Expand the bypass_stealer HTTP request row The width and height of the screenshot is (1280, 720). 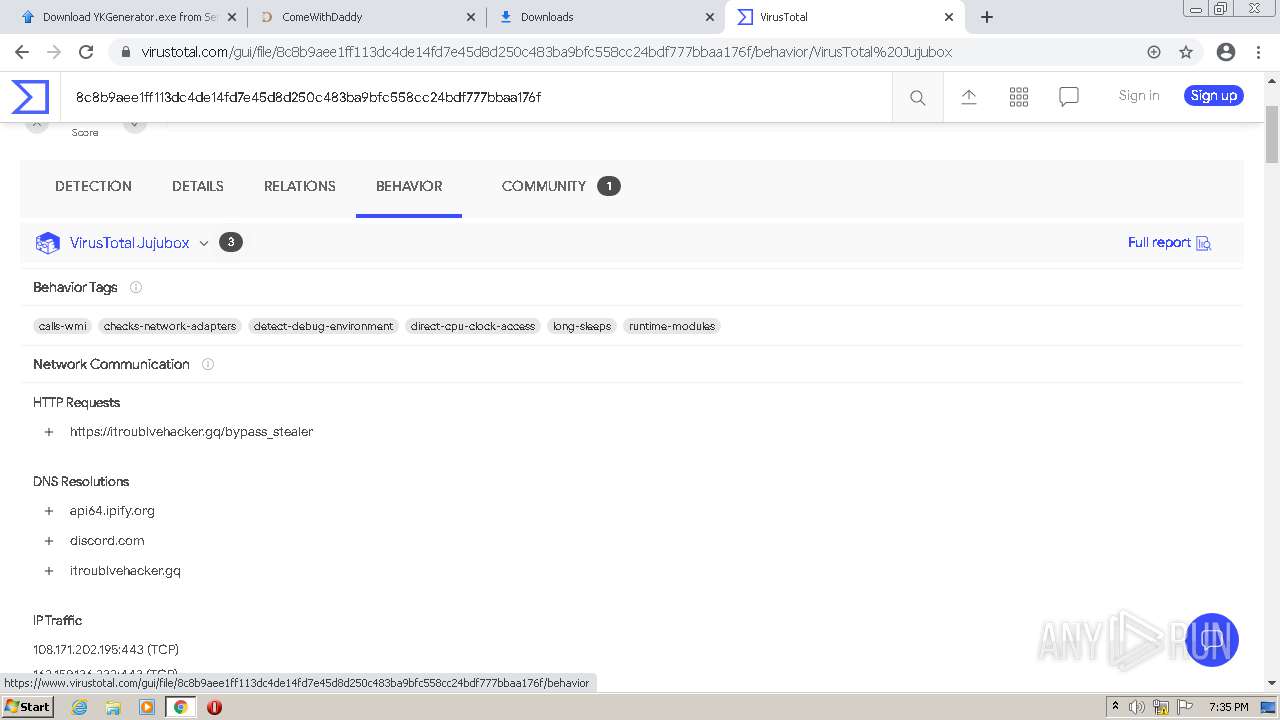pos(48,432)
